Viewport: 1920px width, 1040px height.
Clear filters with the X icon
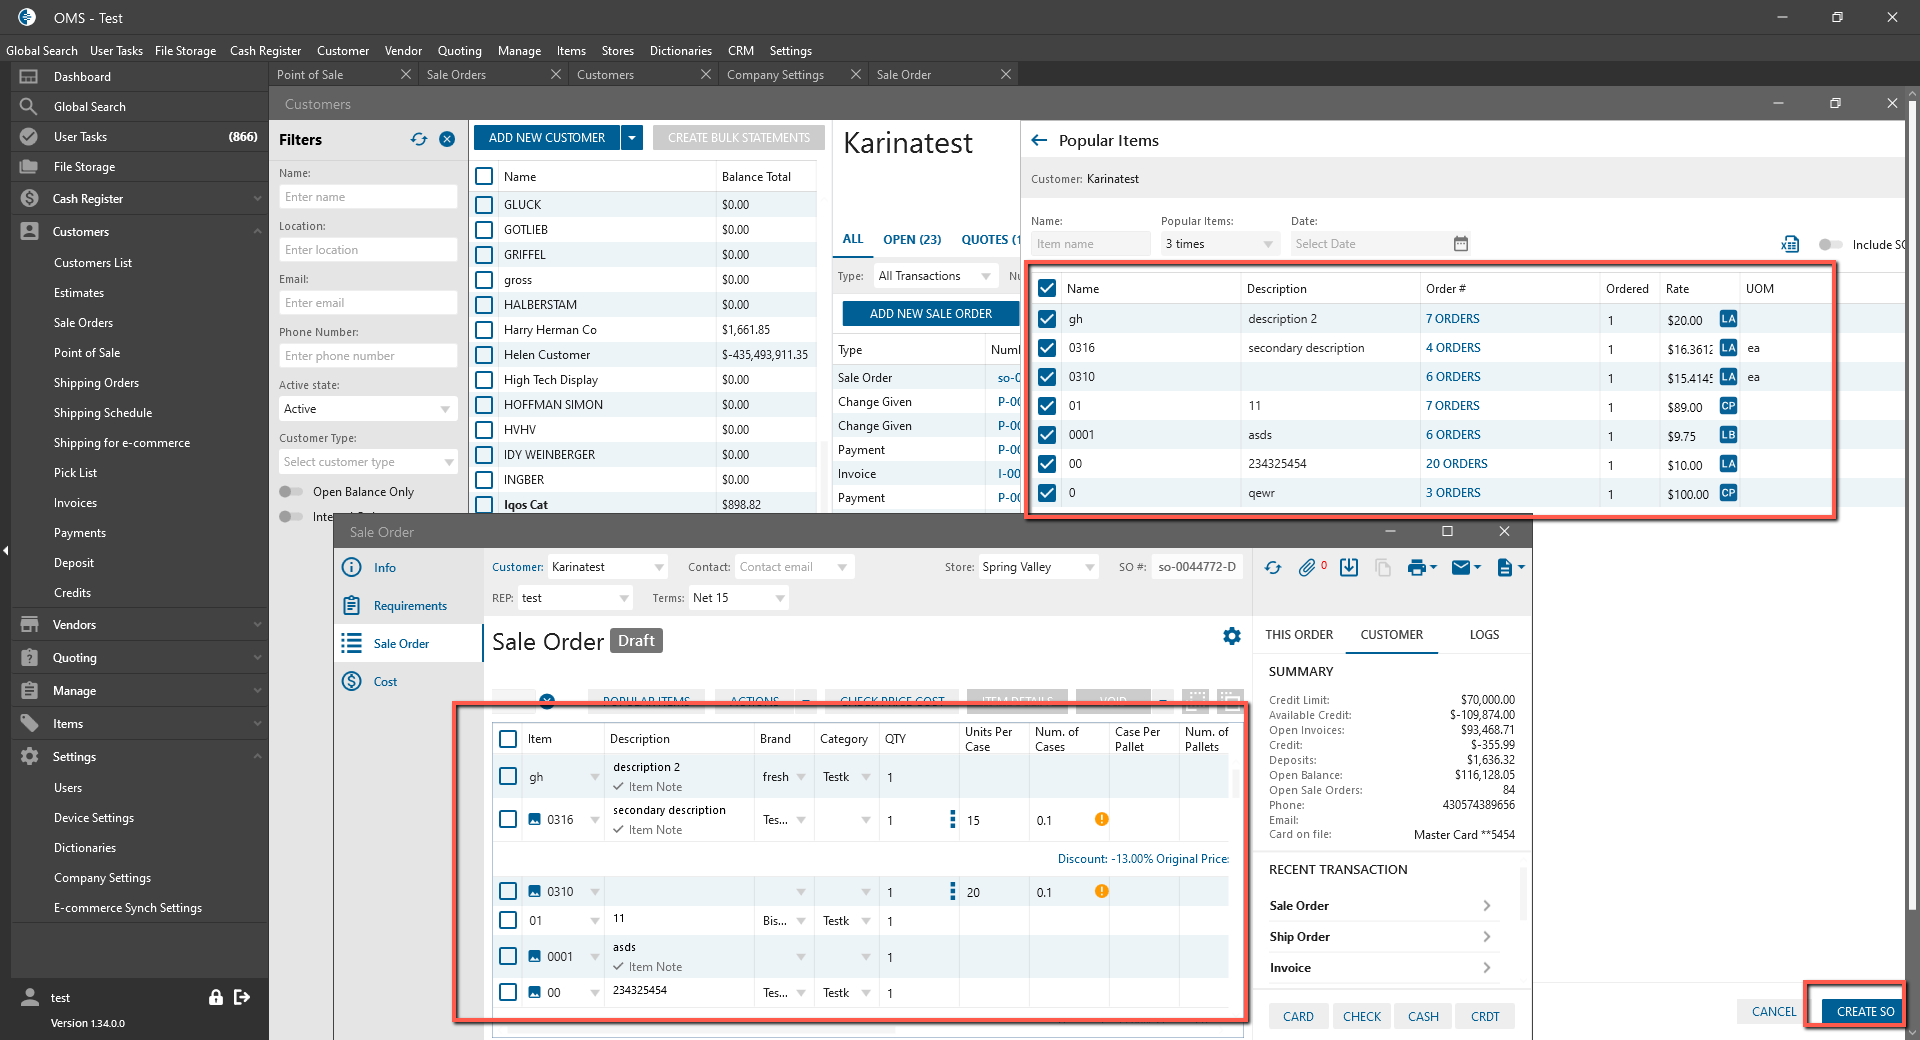point(447,140)
